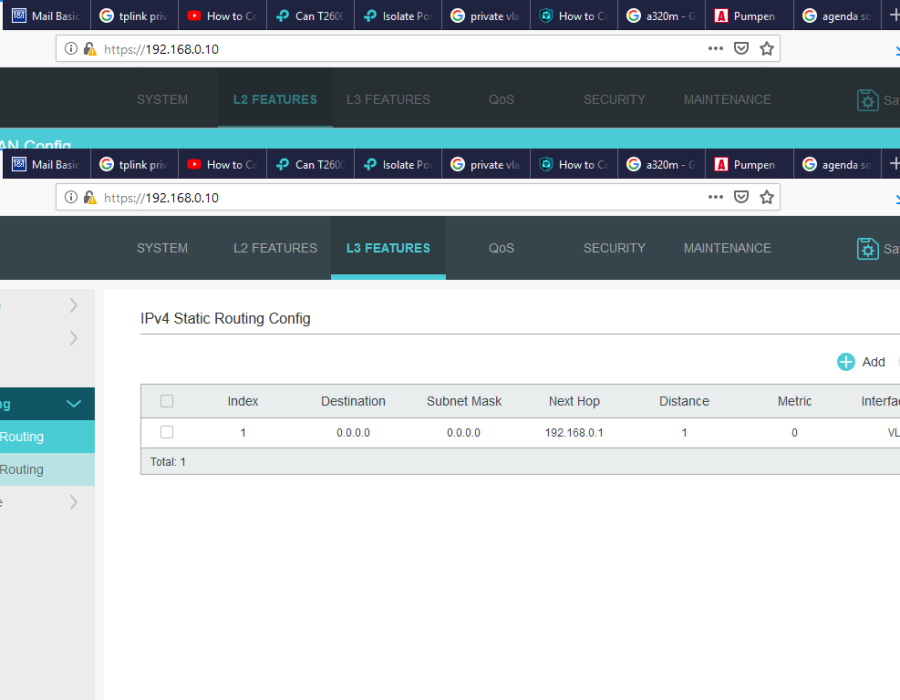The height and width of the screenshot is (700, 900).
Task: Click Pocket save icon in upper address bar
Action: pos(741,48)
